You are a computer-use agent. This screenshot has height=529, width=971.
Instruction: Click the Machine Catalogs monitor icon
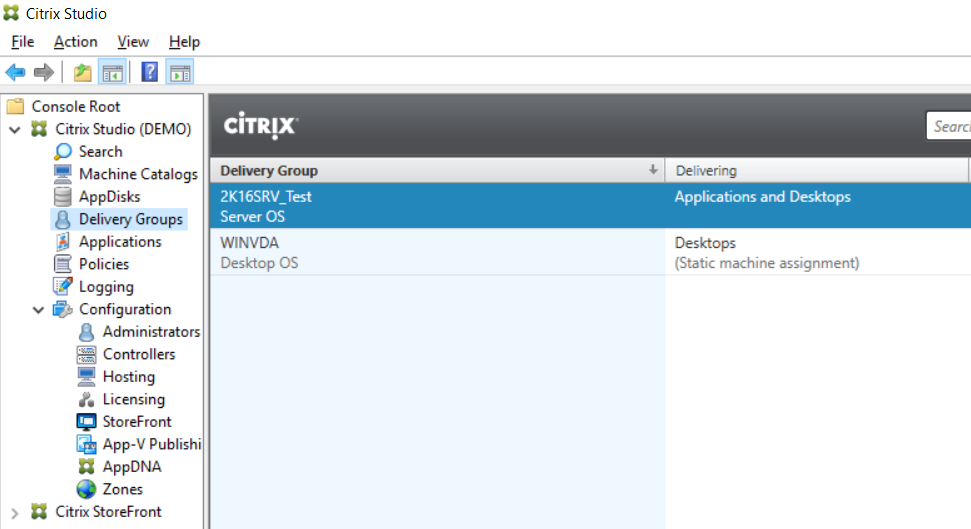point(63,174)
